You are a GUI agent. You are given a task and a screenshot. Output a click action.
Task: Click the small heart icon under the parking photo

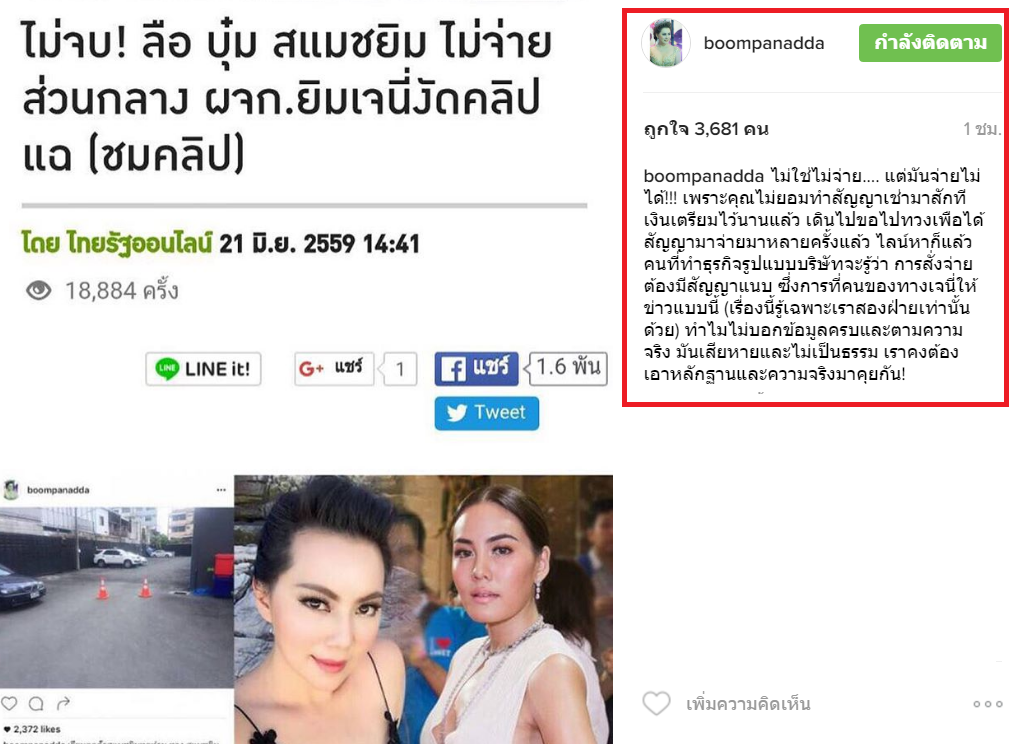point(9,703)
